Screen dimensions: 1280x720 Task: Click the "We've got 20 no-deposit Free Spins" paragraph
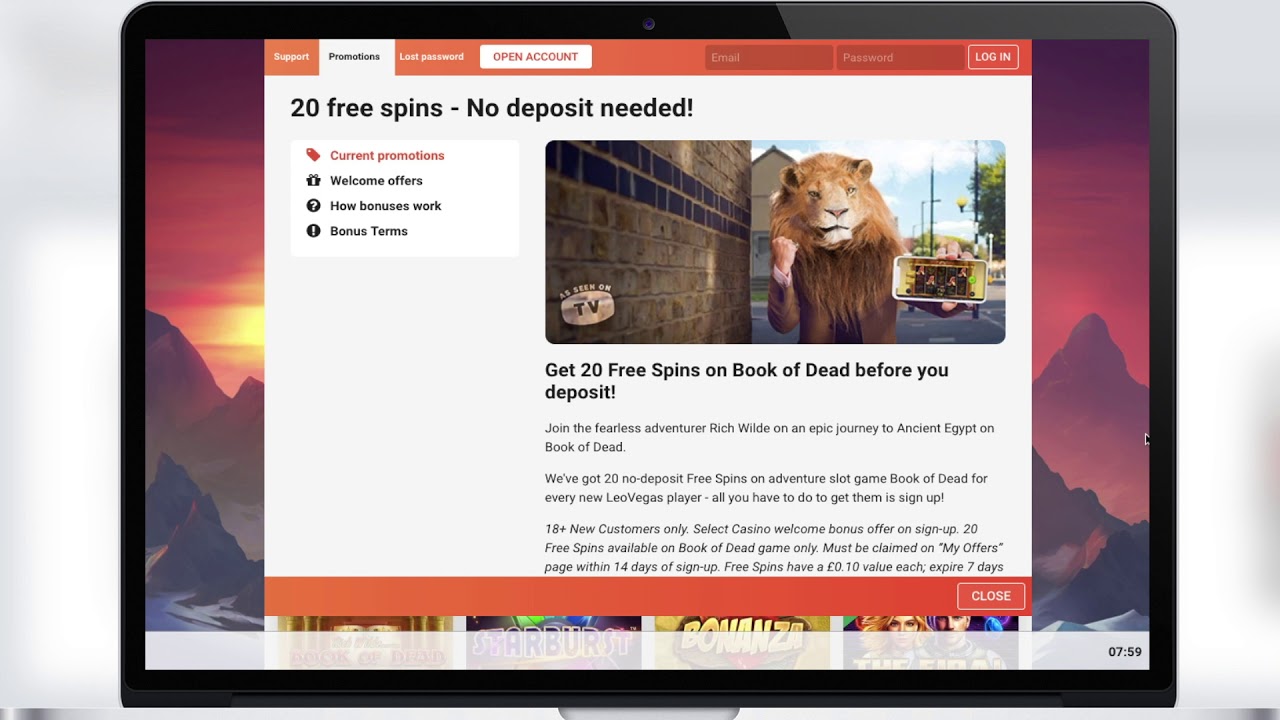click(766, 487)
